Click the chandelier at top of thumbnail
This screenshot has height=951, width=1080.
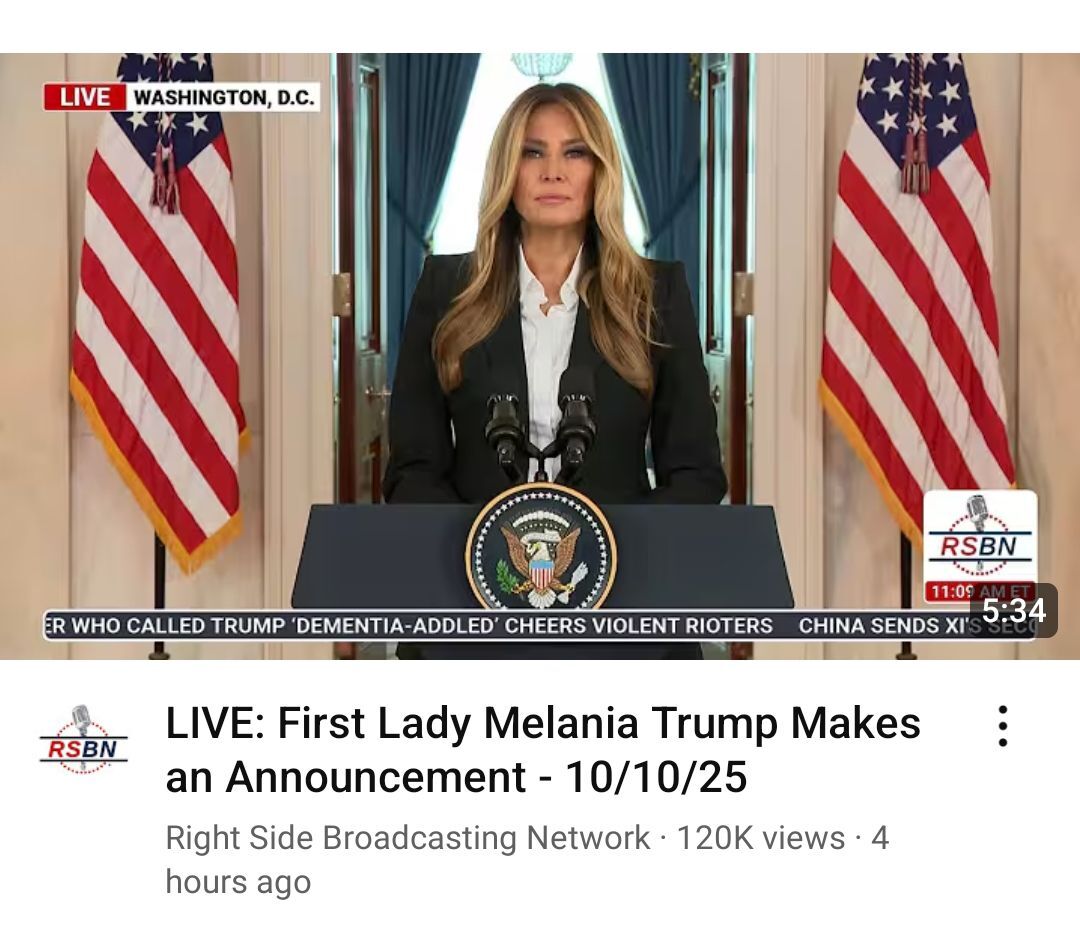541,65
